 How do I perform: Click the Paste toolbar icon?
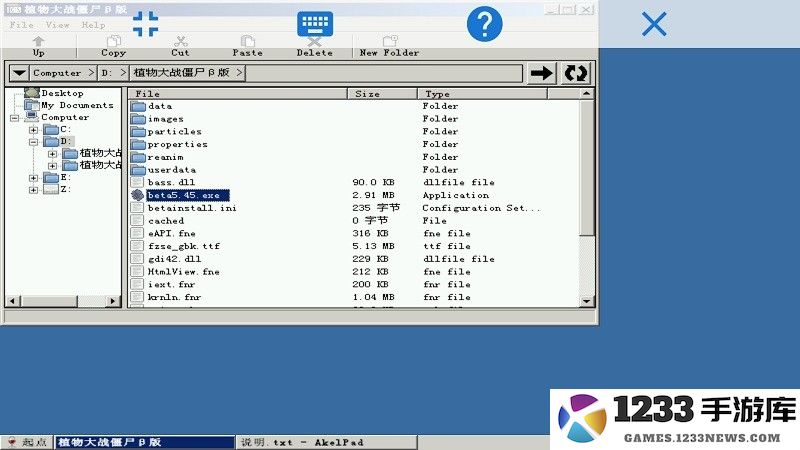[x=247, y=46]
